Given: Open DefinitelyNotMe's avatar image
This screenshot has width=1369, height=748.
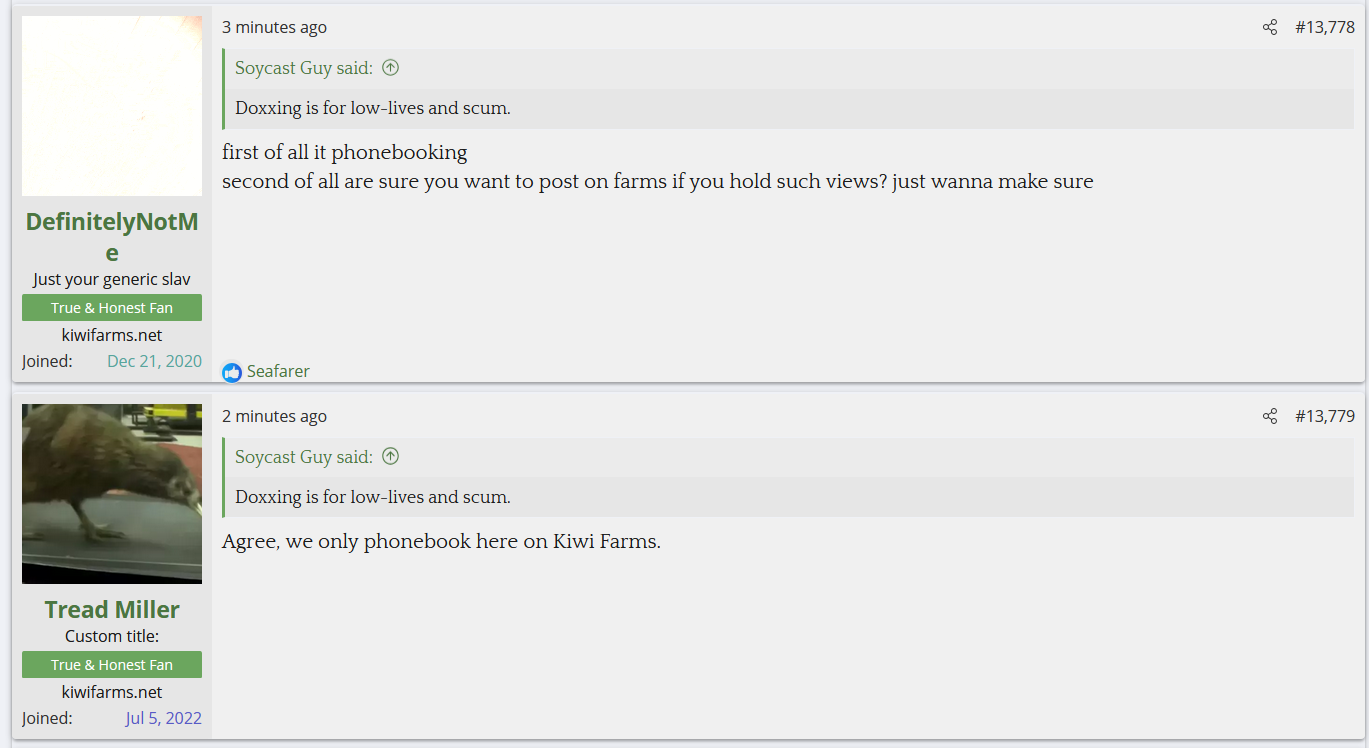Looking at the screenshot, I should click(x=112, y=106).
